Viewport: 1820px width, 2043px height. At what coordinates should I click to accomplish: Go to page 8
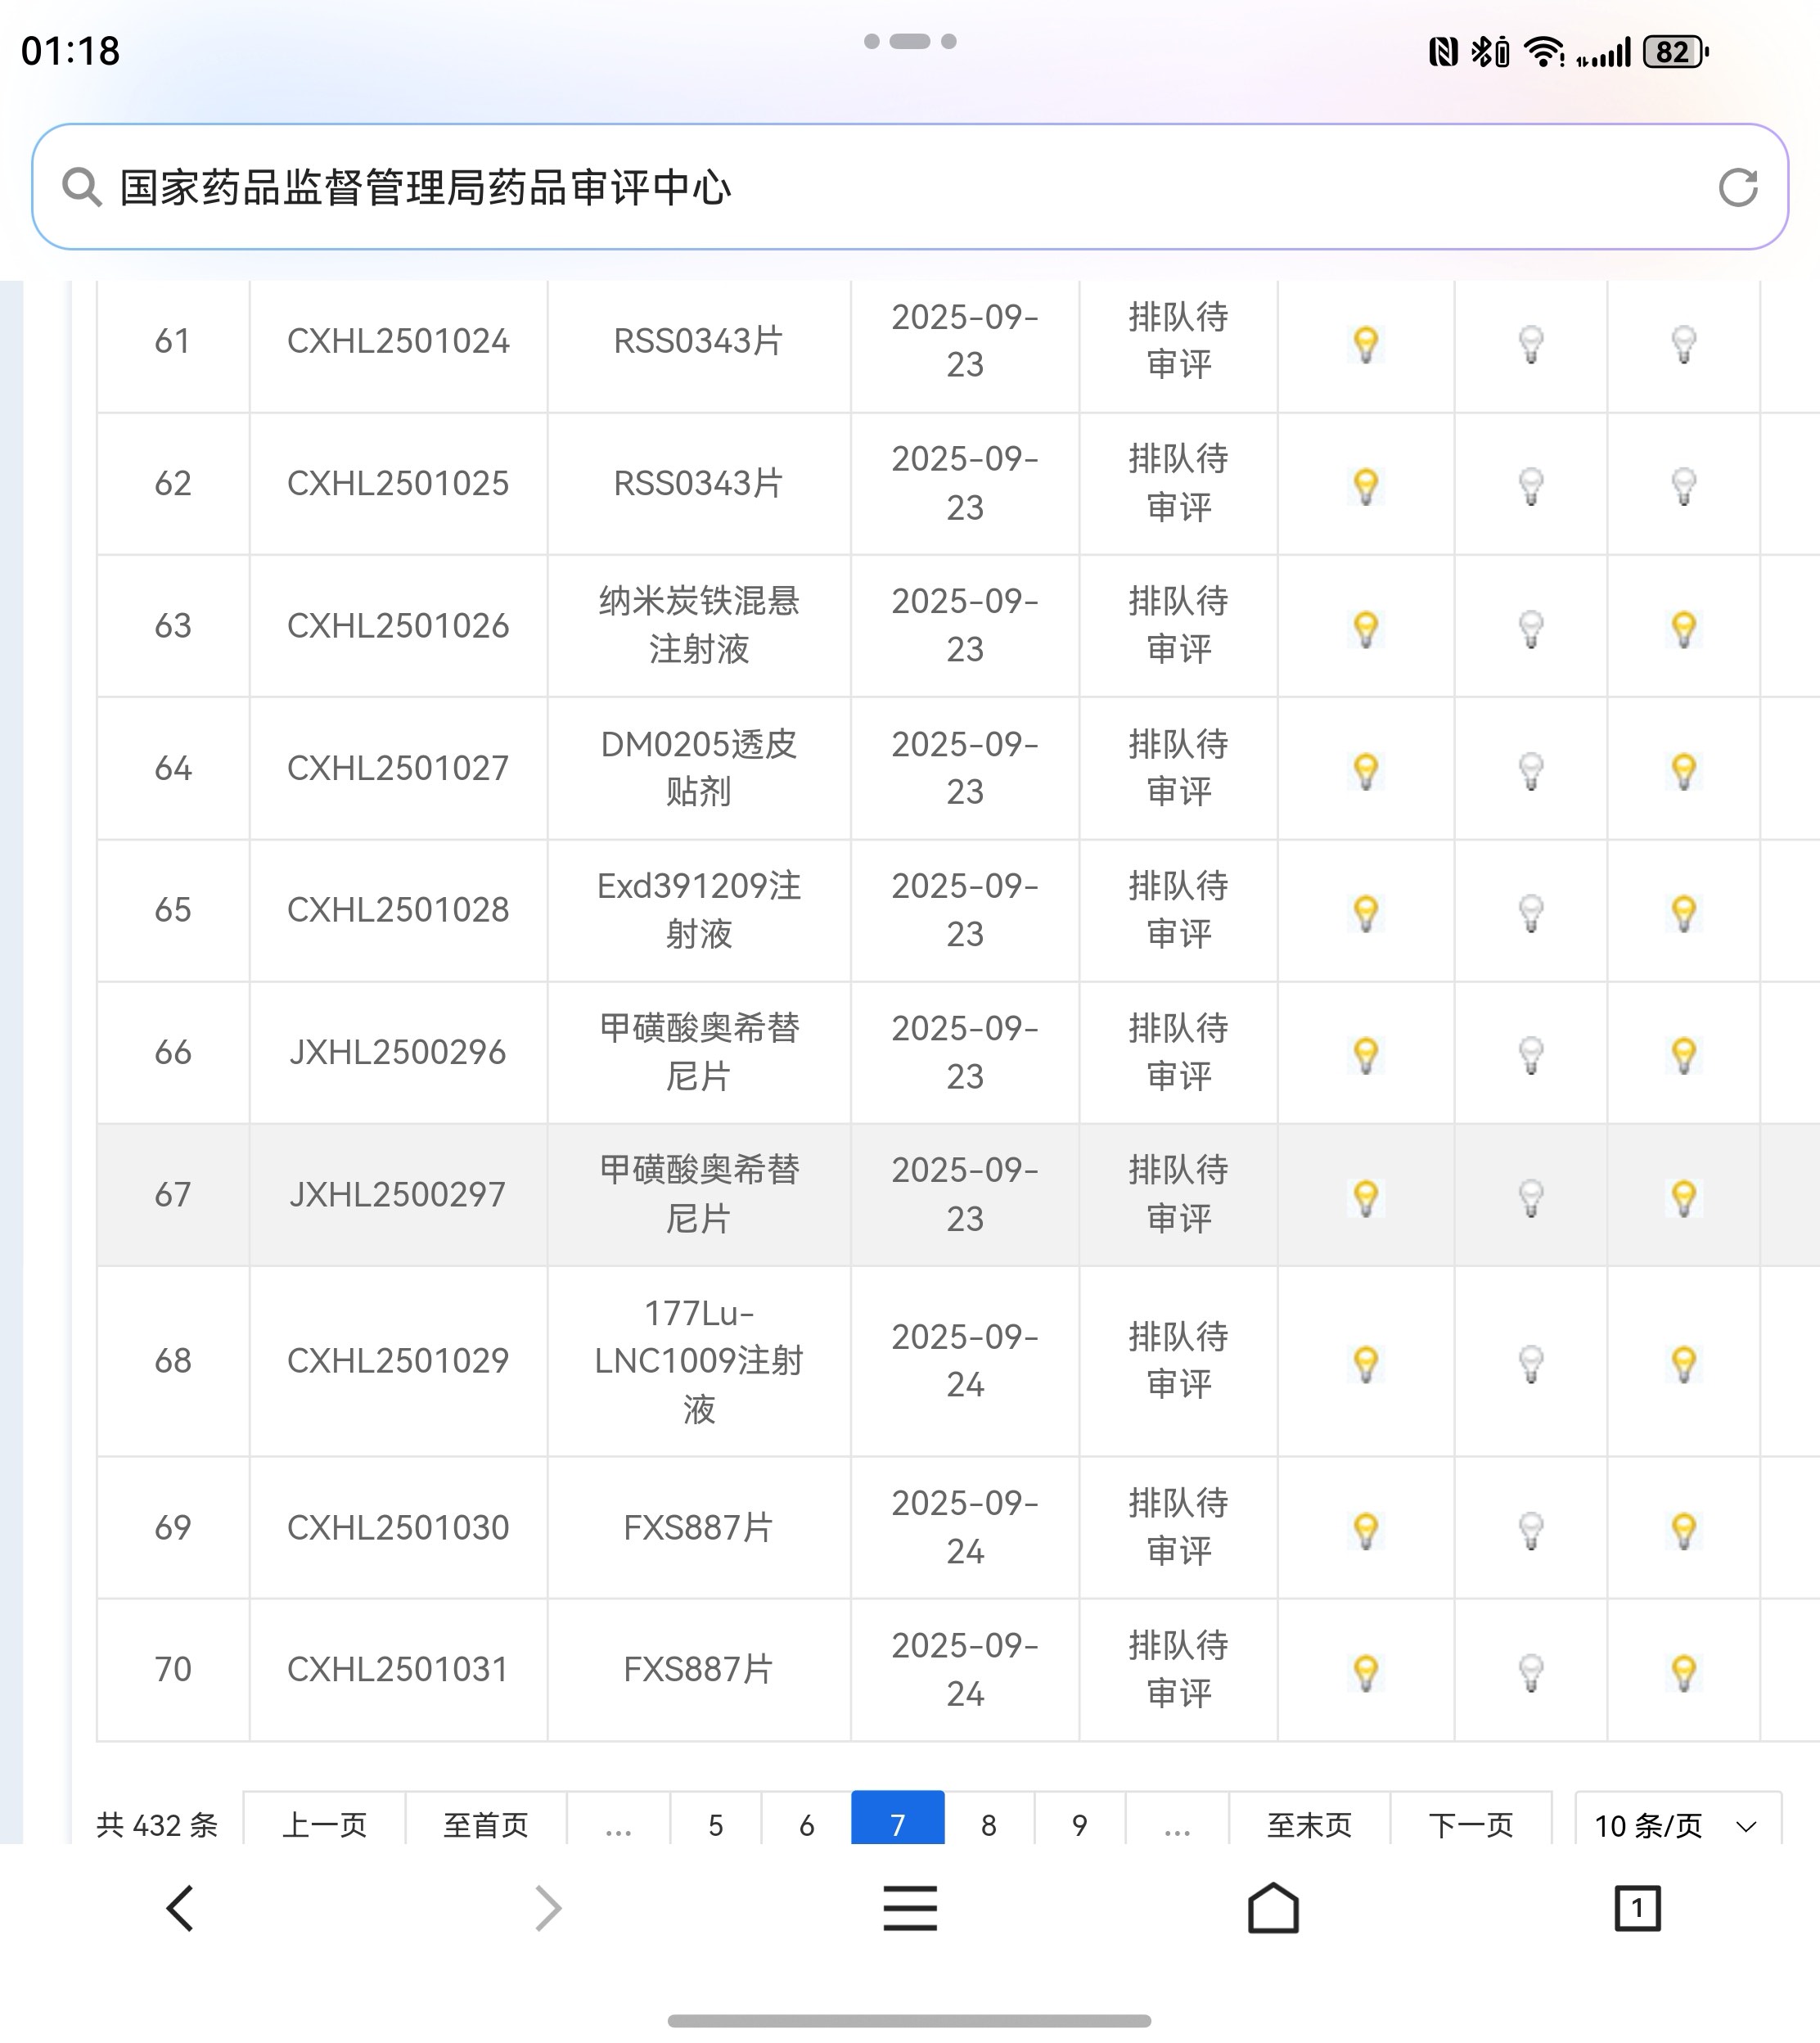988,1824
